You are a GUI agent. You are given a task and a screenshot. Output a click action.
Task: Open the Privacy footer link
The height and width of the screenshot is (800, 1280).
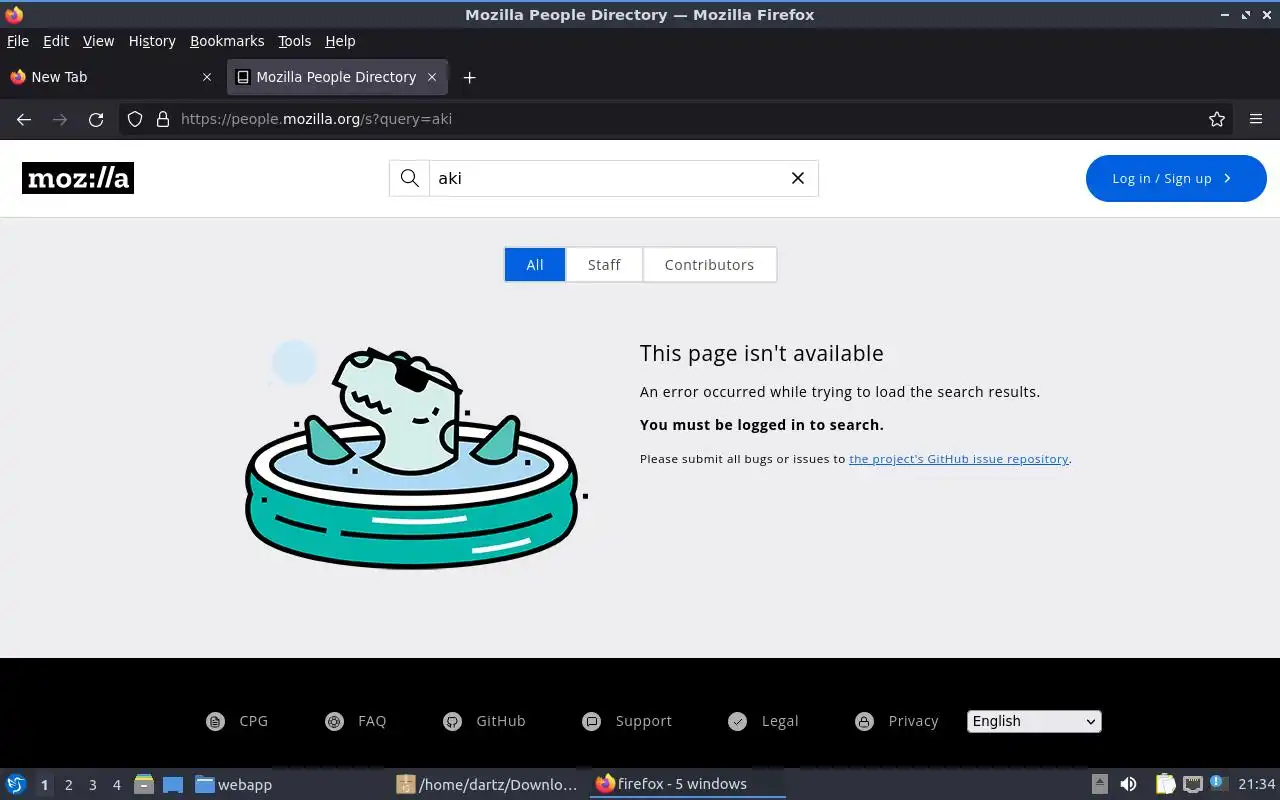tap(913, 721)
